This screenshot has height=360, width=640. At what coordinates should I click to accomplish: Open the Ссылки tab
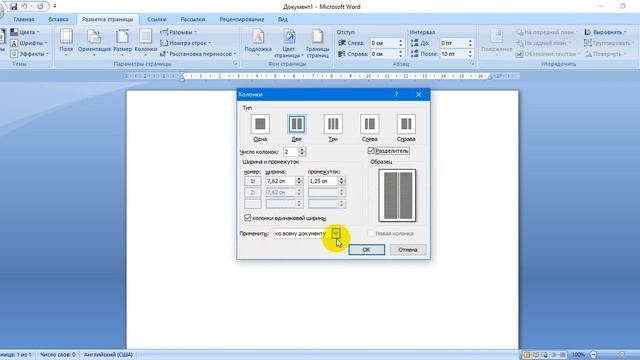click(x=157, y=19)
